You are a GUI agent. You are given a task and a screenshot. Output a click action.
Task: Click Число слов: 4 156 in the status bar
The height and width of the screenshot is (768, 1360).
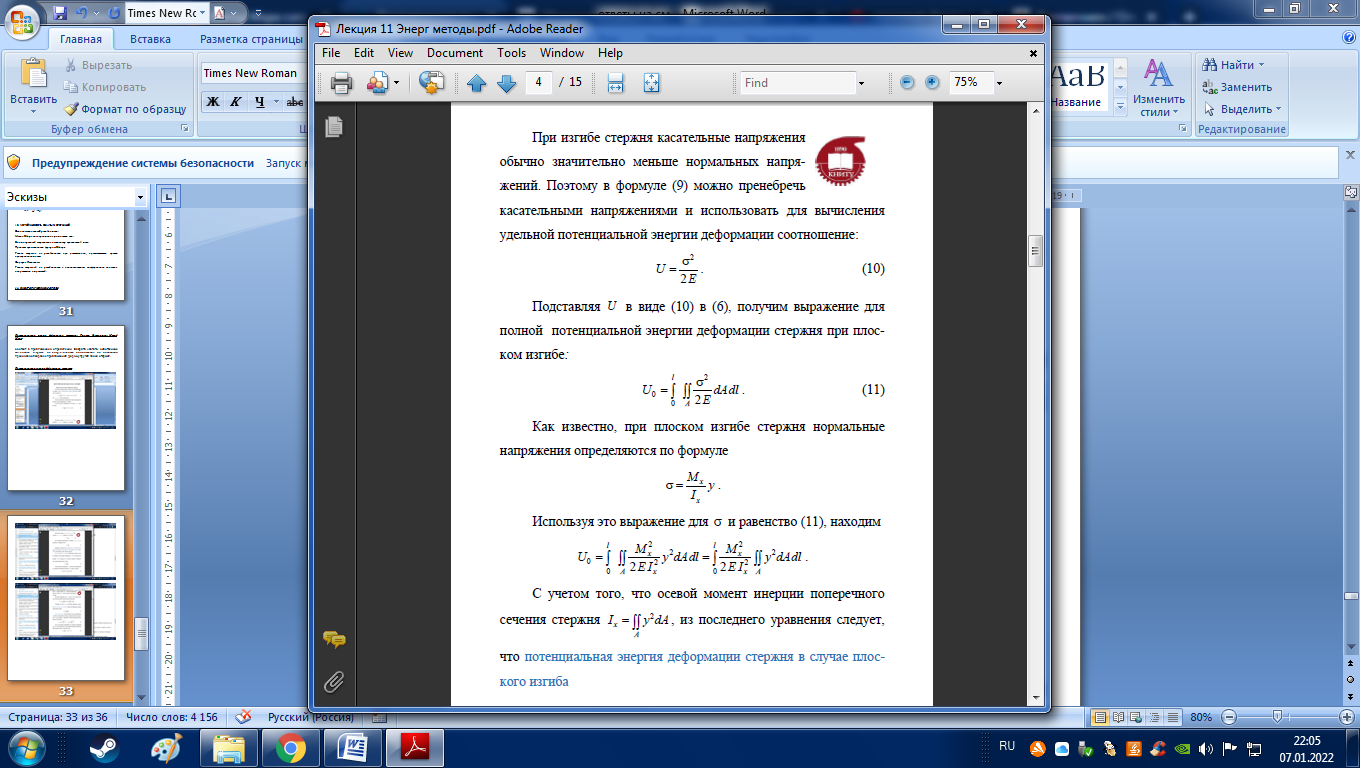point(172,717)
